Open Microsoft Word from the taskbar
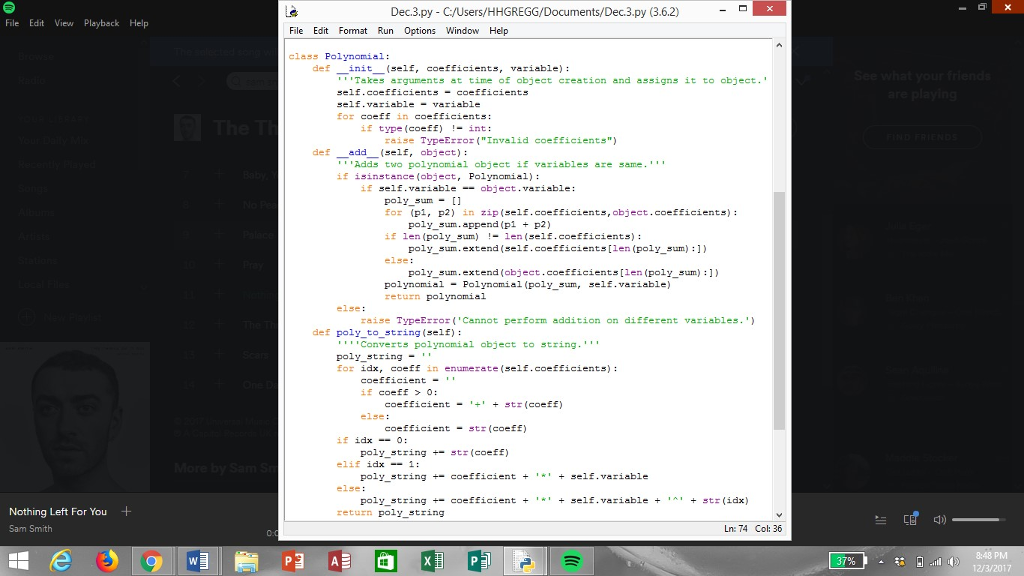The width and height of the screenshot is (1024, 576). [x=196, y=560]
